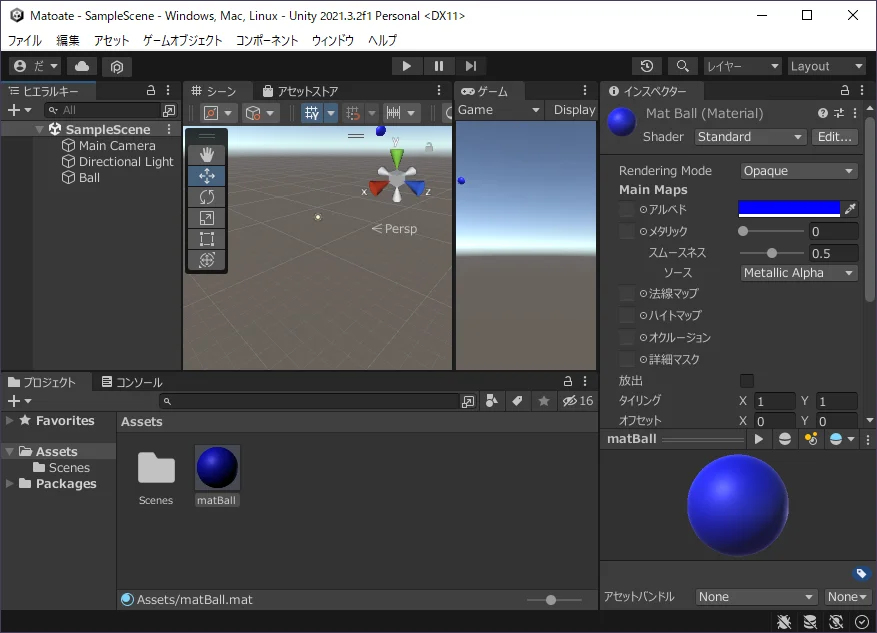Toggle hidden packages count 16
Image resolution: width=877 pixels, height=633 pixels.
coord(578,401)
